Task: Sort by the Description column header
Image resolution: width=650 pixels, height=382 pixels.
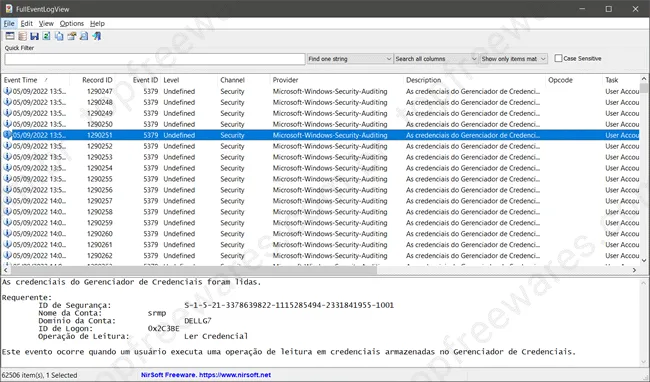Action: point(474,80)
